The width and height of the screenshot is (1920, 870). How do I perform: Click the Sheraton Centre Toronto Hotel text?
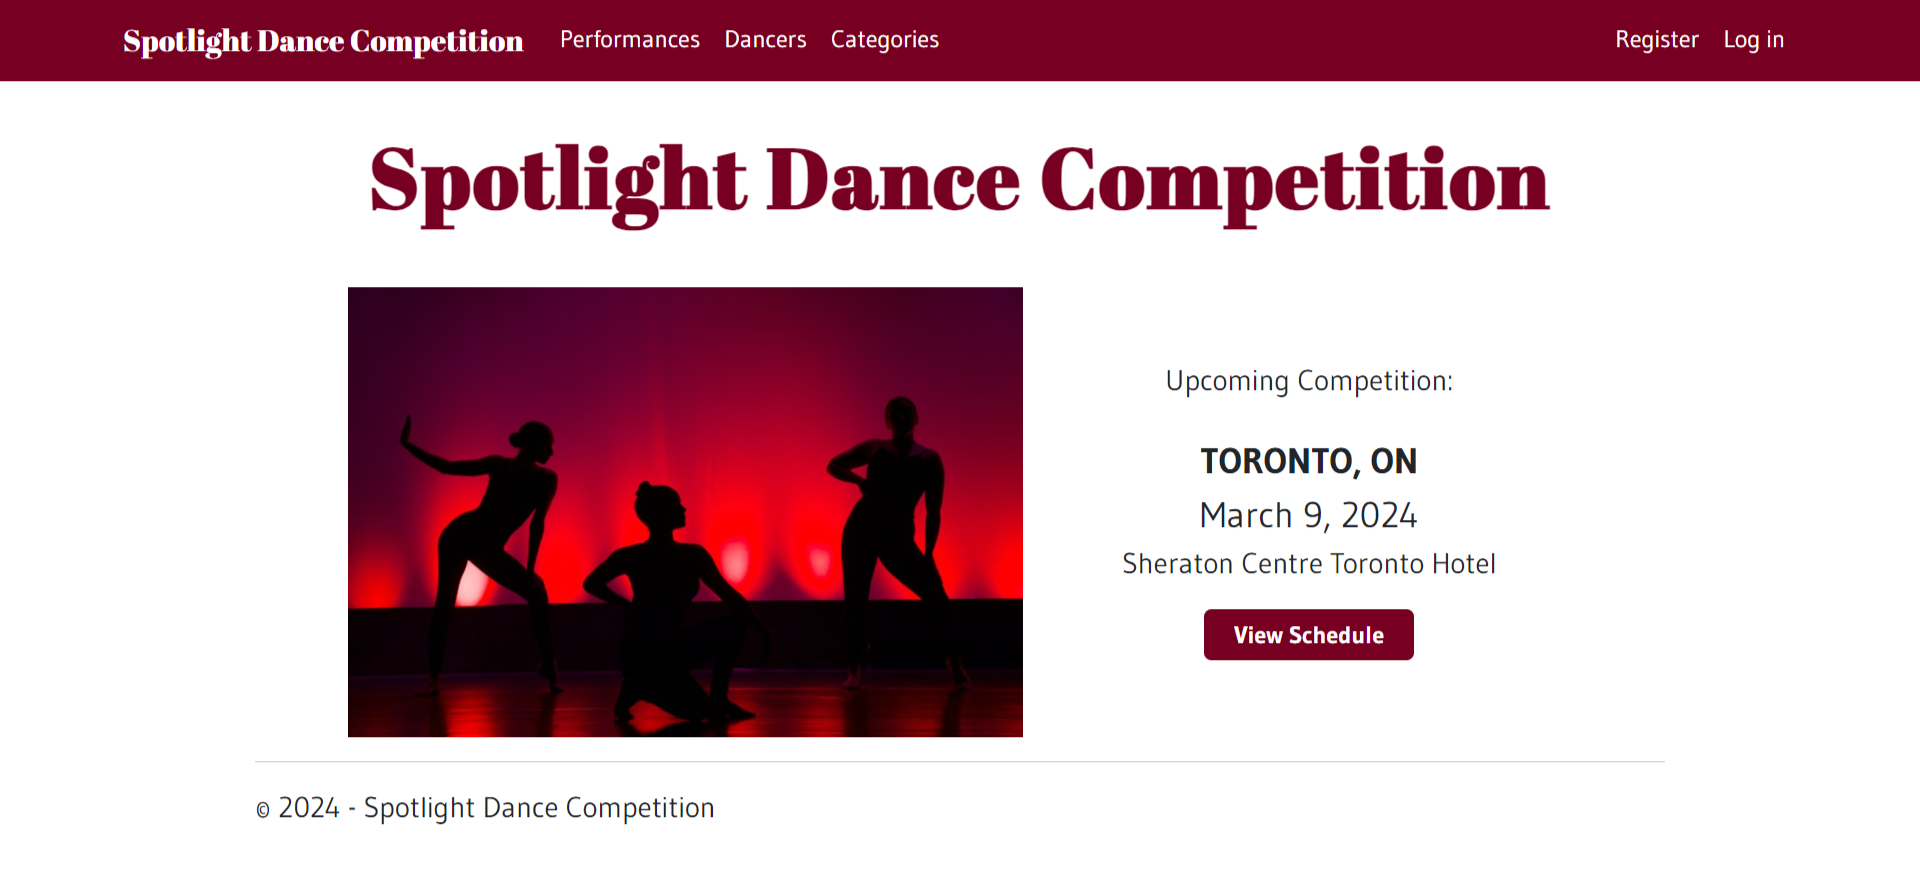(x=1308, y=563)
